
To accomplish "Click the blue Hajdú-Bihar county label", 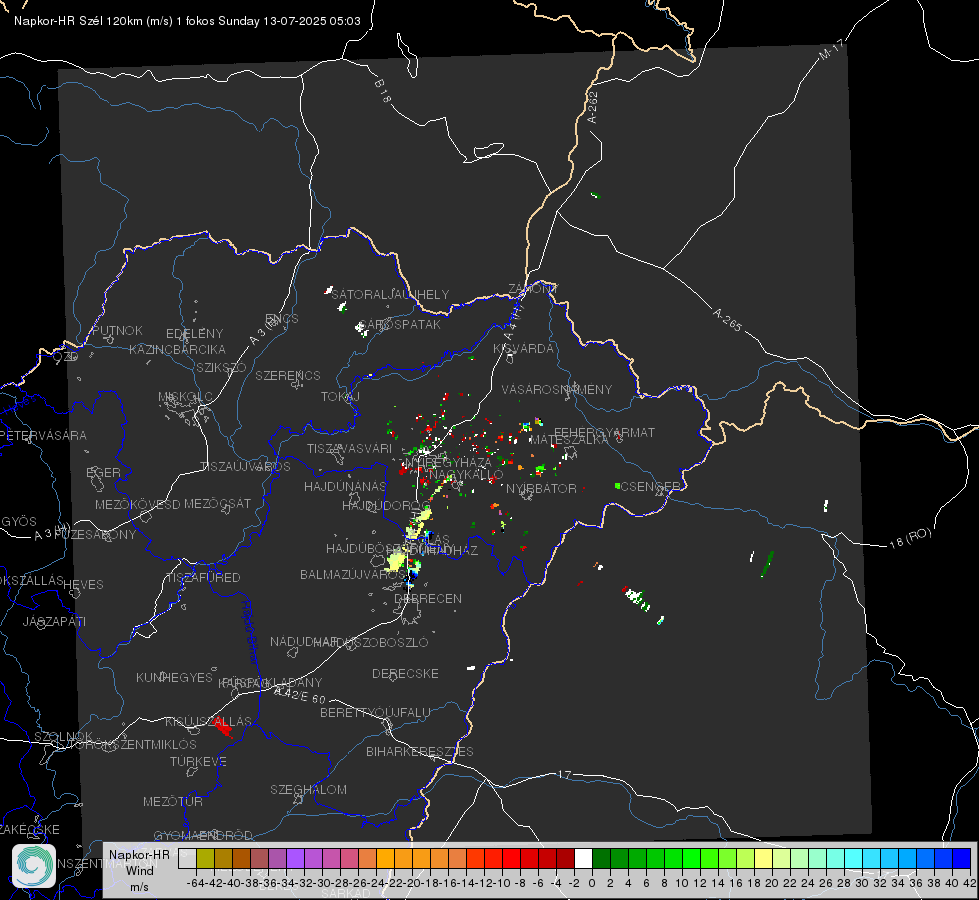I will tap(249, 632).
